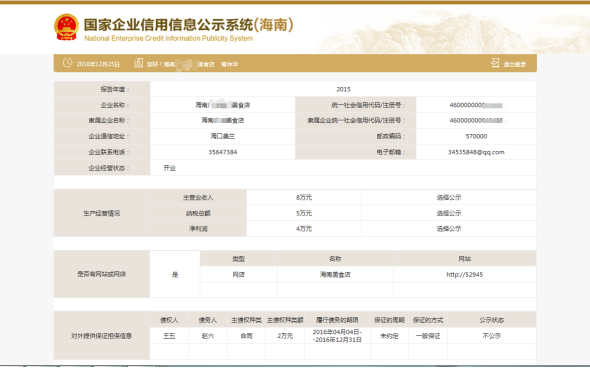Click the user profile icon in gold bar
The height and width of the screenshot is (368, 590).
[138, 63]
